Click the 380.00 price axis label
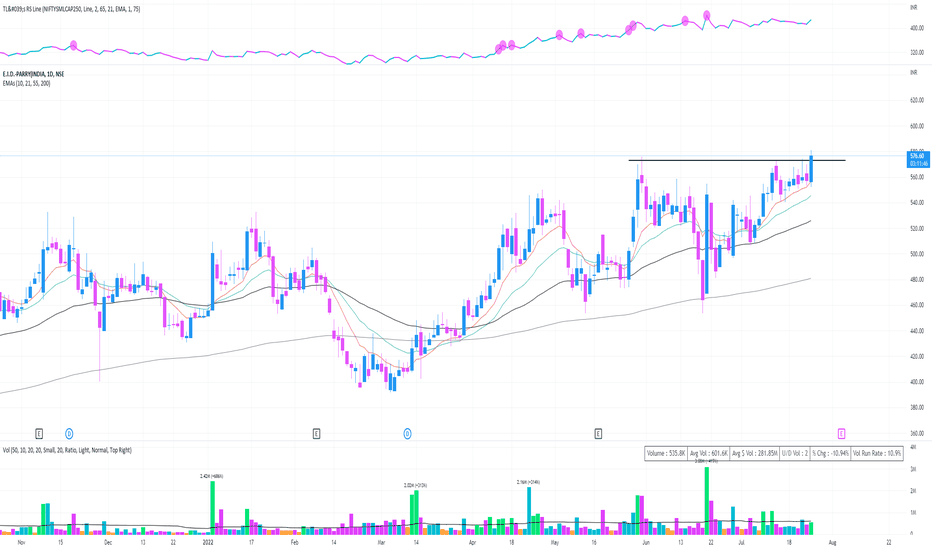Image resolution: width=932 pixels, height=550 pixels. point(917,408)
